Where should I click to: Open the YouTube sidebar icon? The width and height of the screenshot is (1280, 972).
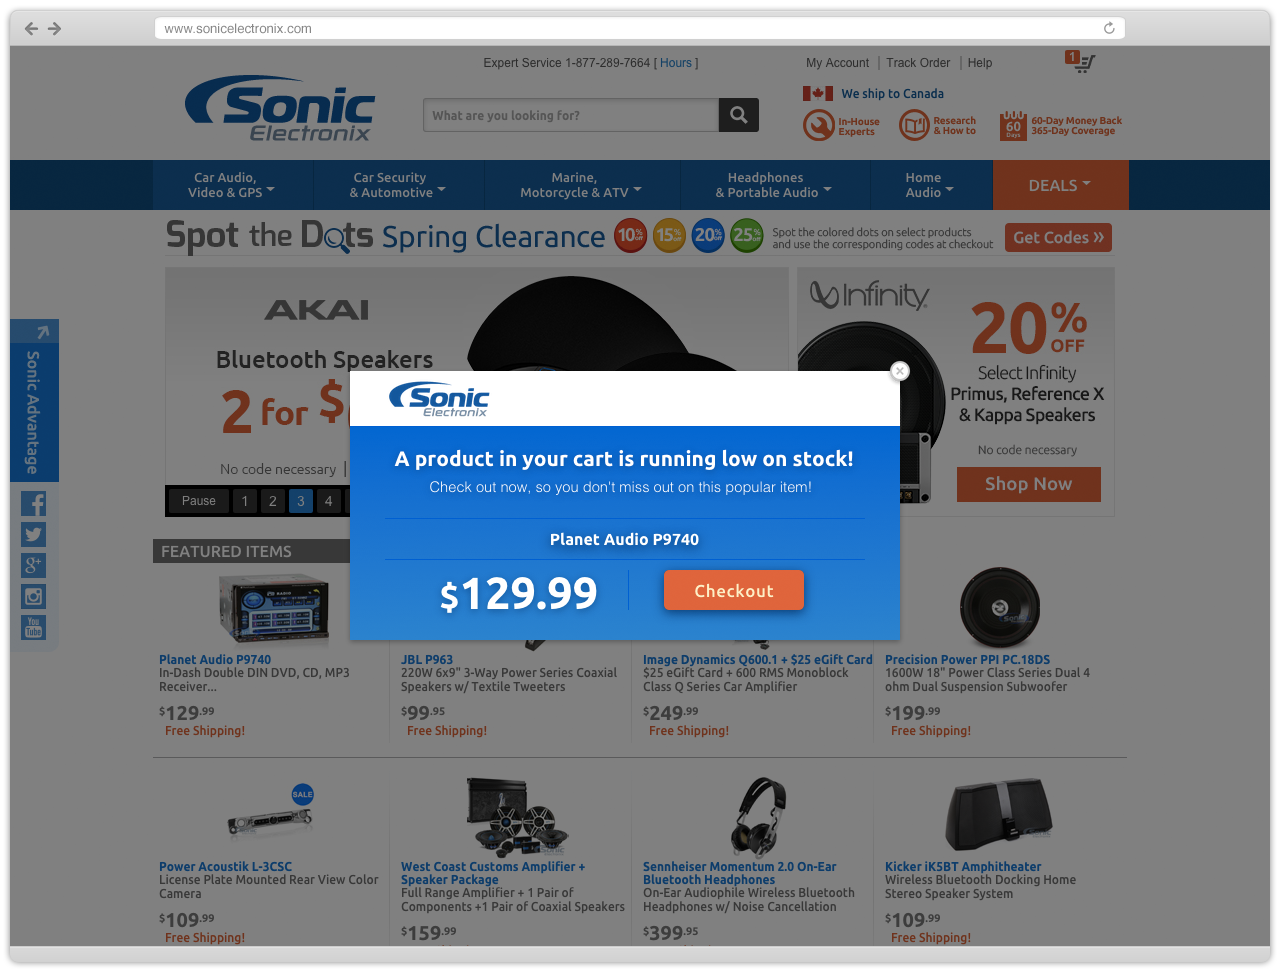pyautogui.click(x=34, y=628)
